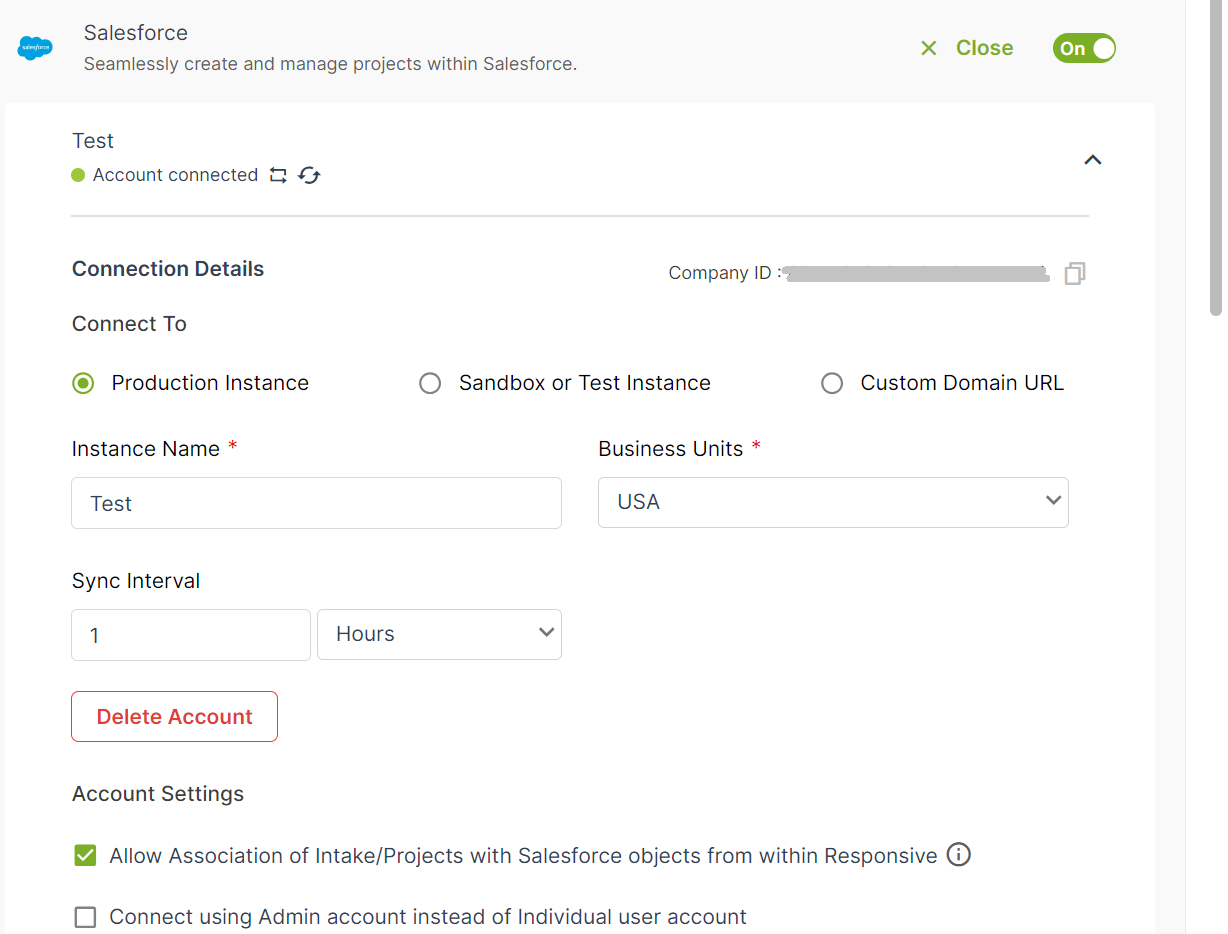Viewport: 1228px width, 934px height.
Task: Click the Instance Name label
Action: (146, 449)
